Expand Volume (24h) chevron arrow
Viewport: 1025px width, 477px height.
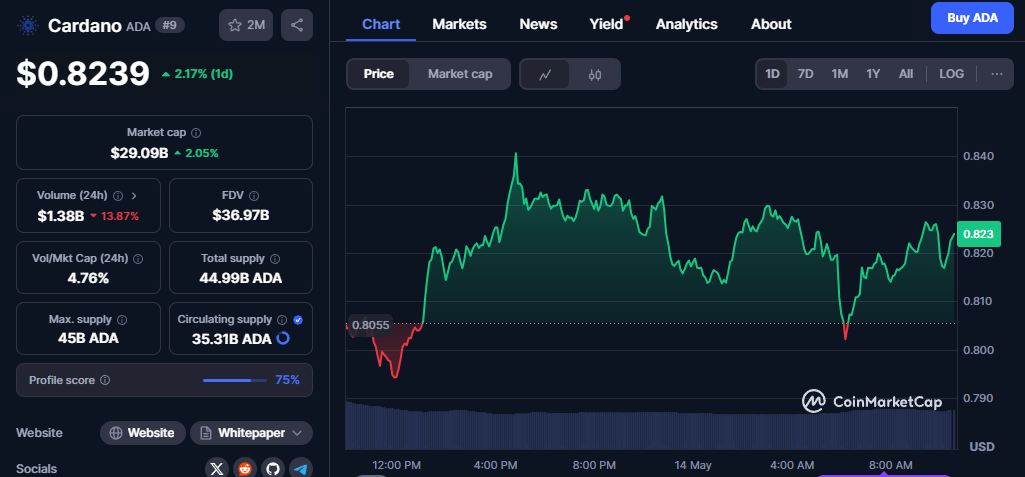[134, 195]
